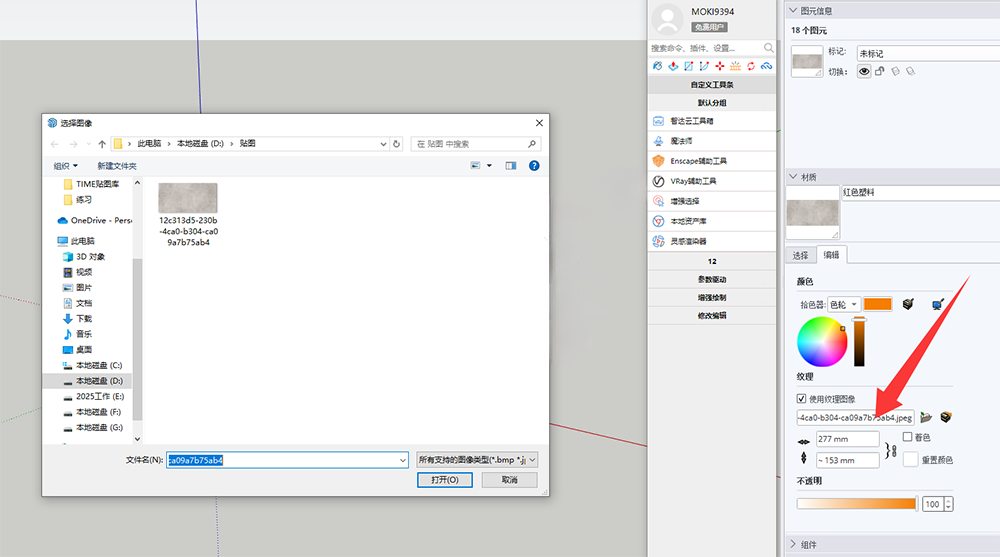Image resolution: width=1000 pixels, height=557 pixels.
Task: Collapse the 材质 panel
Action: coord(793,177)
